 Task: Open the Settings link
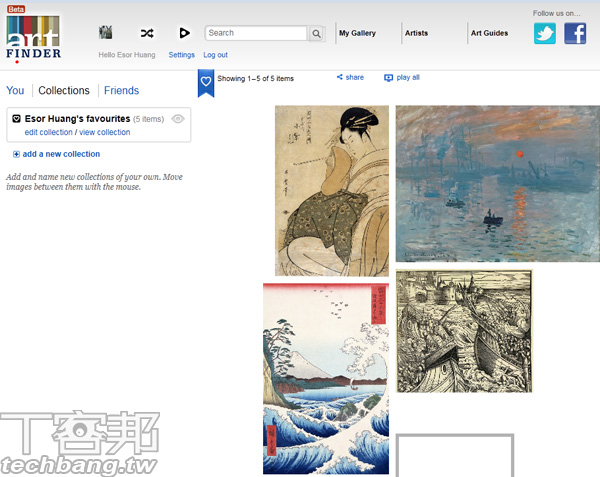182,55
